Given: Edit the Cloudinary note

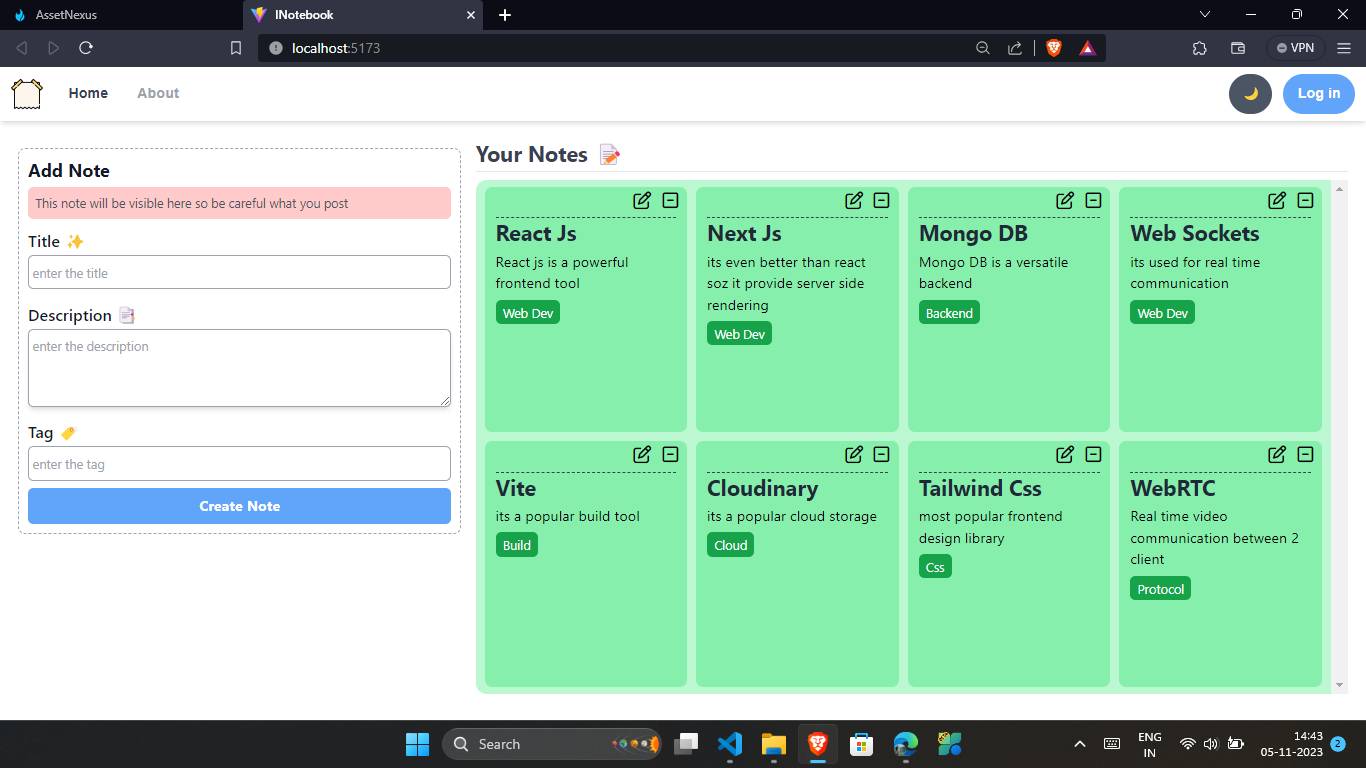Looking at the screenshot, I should point(854,454).
